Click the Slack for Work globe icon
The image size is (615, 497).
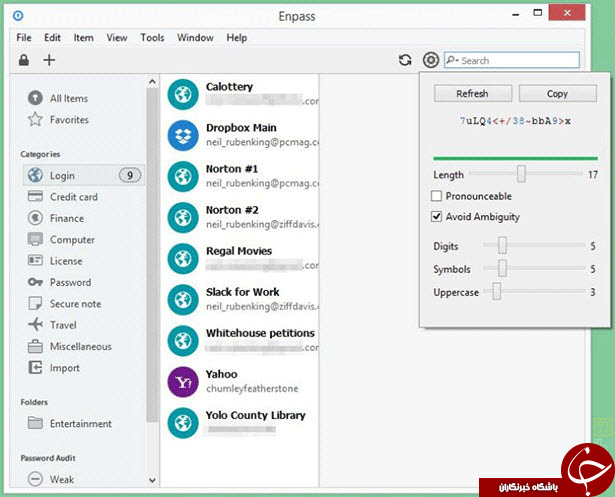point(183,300)
